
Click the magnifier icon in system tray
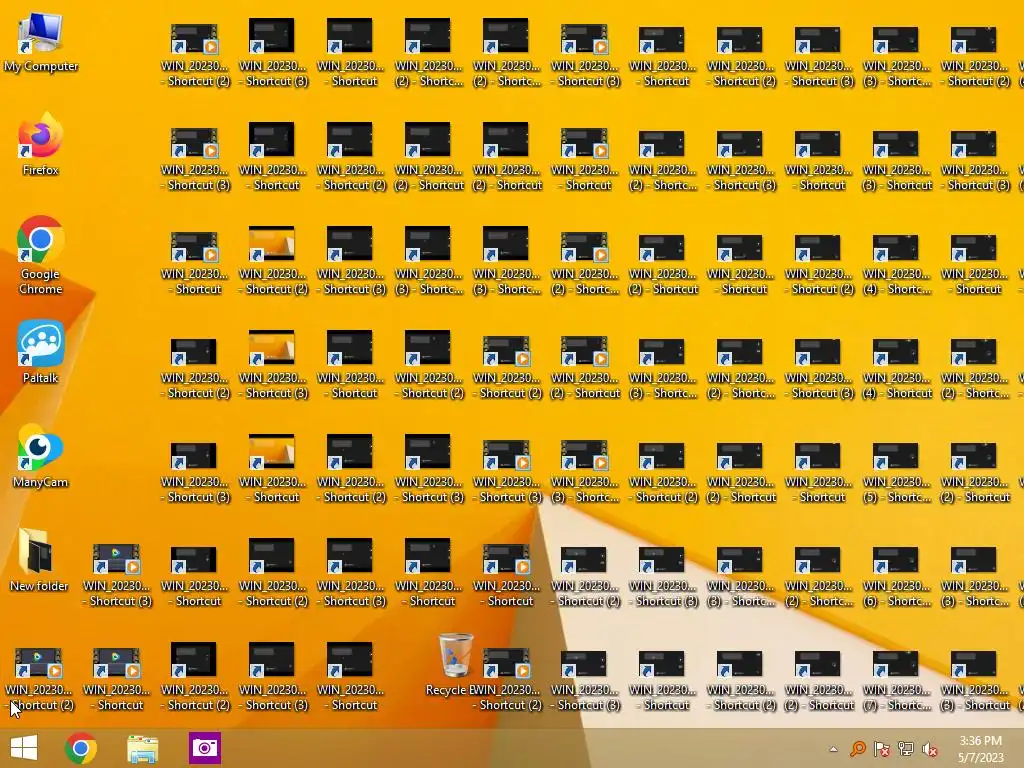tap(858, 748)
